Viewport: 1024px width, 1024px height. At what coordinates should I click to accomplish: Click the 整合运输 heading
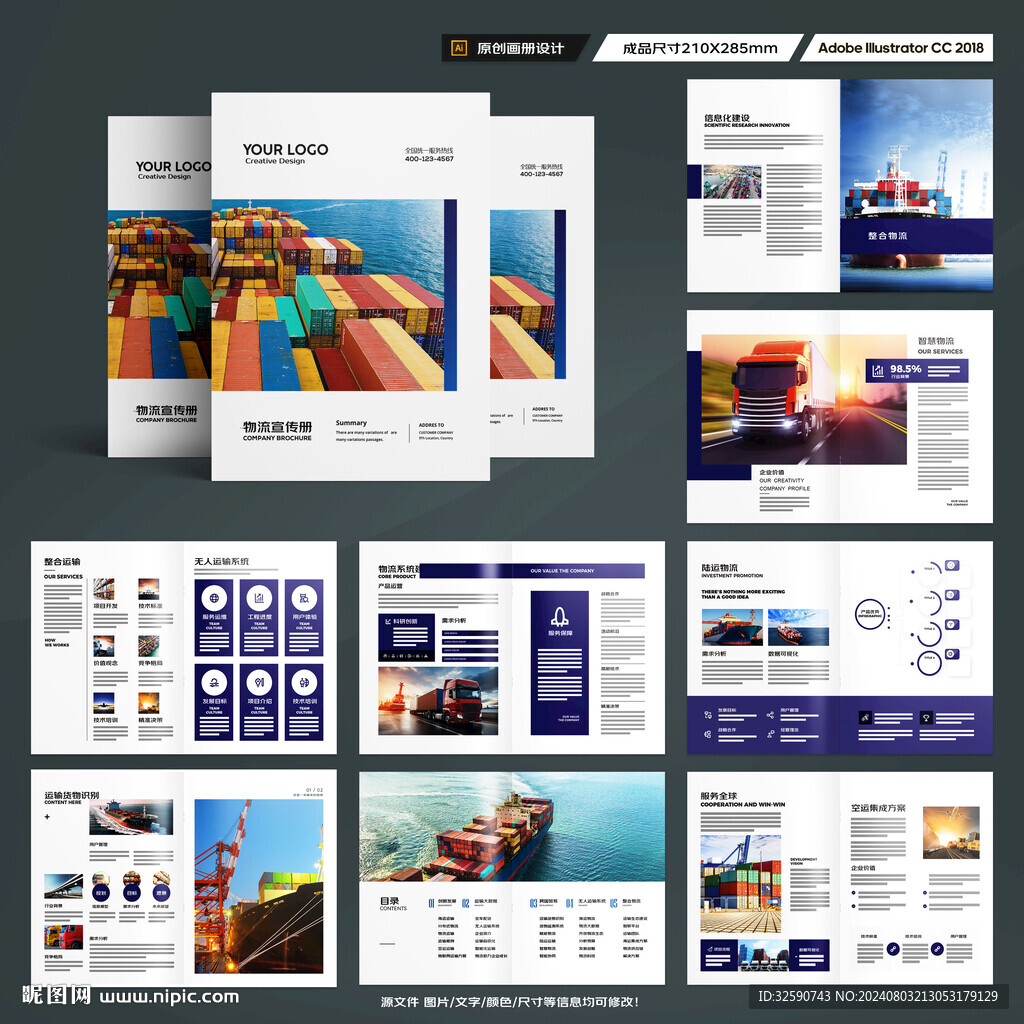click(62, 562)
